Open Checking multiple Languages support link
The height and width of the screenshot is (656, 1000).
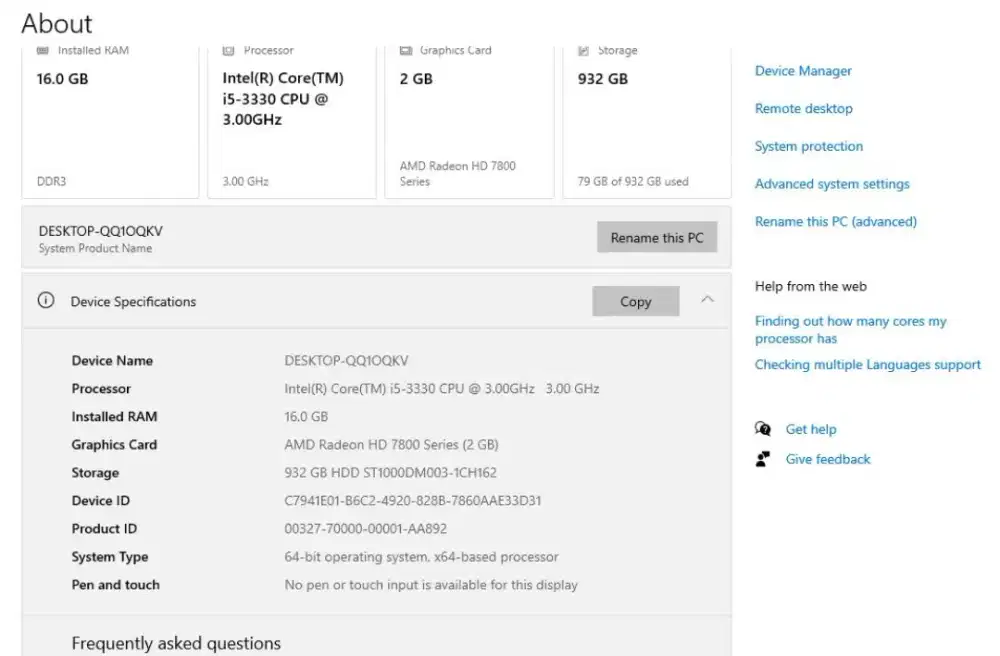click(x=867, y=365)
